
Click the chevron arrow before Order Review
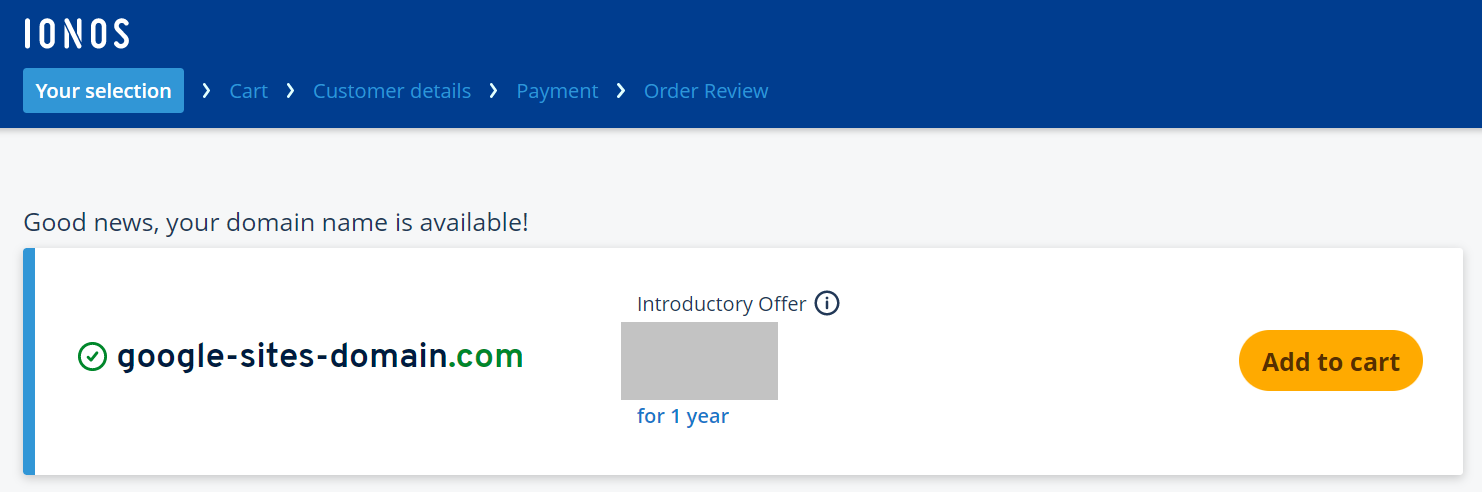coord(621,91)
